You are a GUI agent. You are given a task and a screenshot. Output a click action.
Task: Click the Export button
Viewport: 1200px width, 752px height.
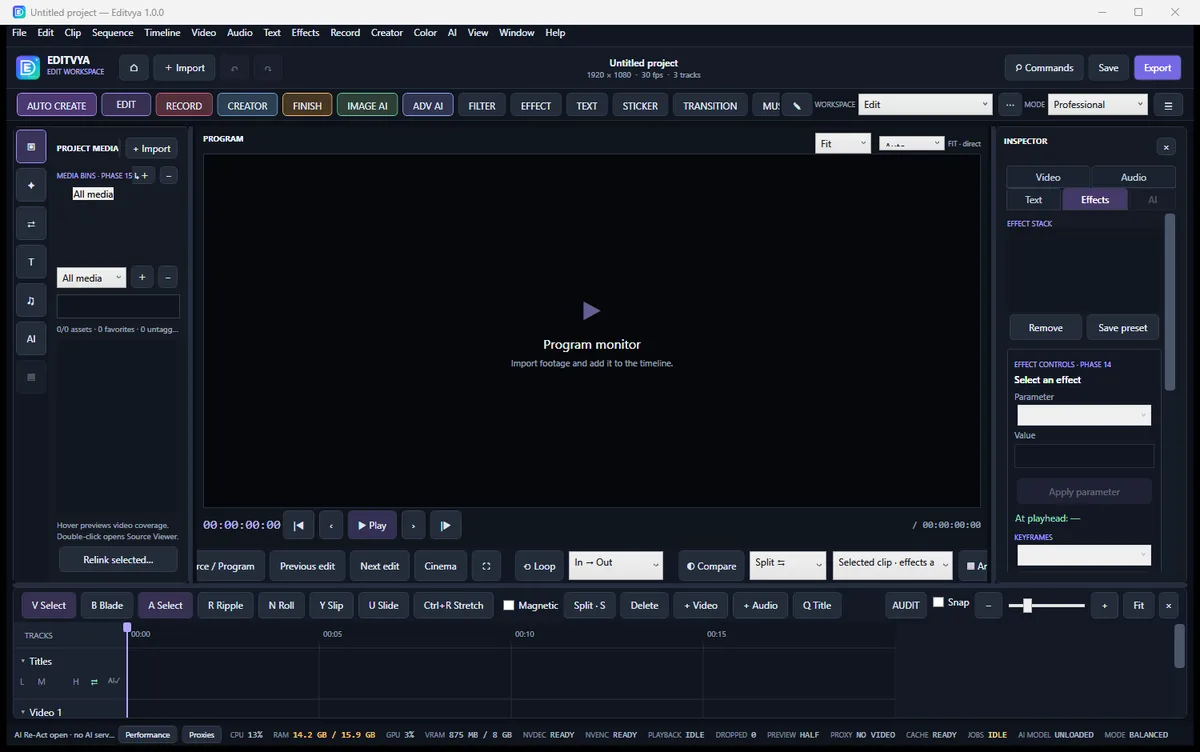pos(1158,68)
